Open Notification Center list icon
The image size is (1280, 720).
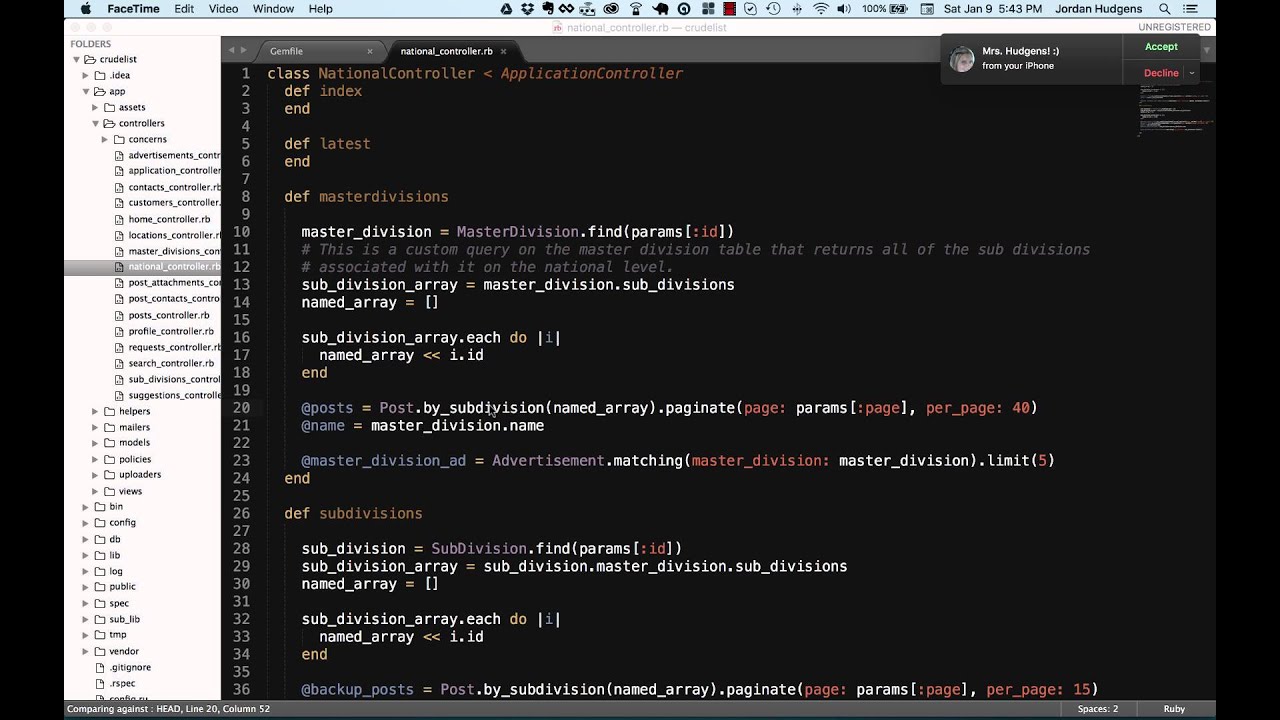[x=1189, y=9]
